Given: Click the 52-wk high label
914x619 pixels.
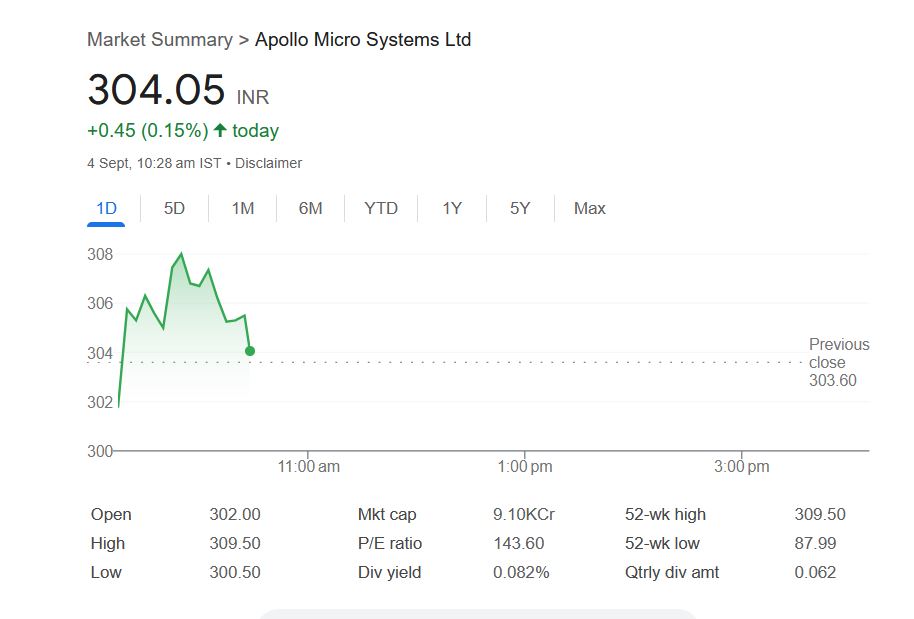Looking at the screenshot, I should pos(665,514).
